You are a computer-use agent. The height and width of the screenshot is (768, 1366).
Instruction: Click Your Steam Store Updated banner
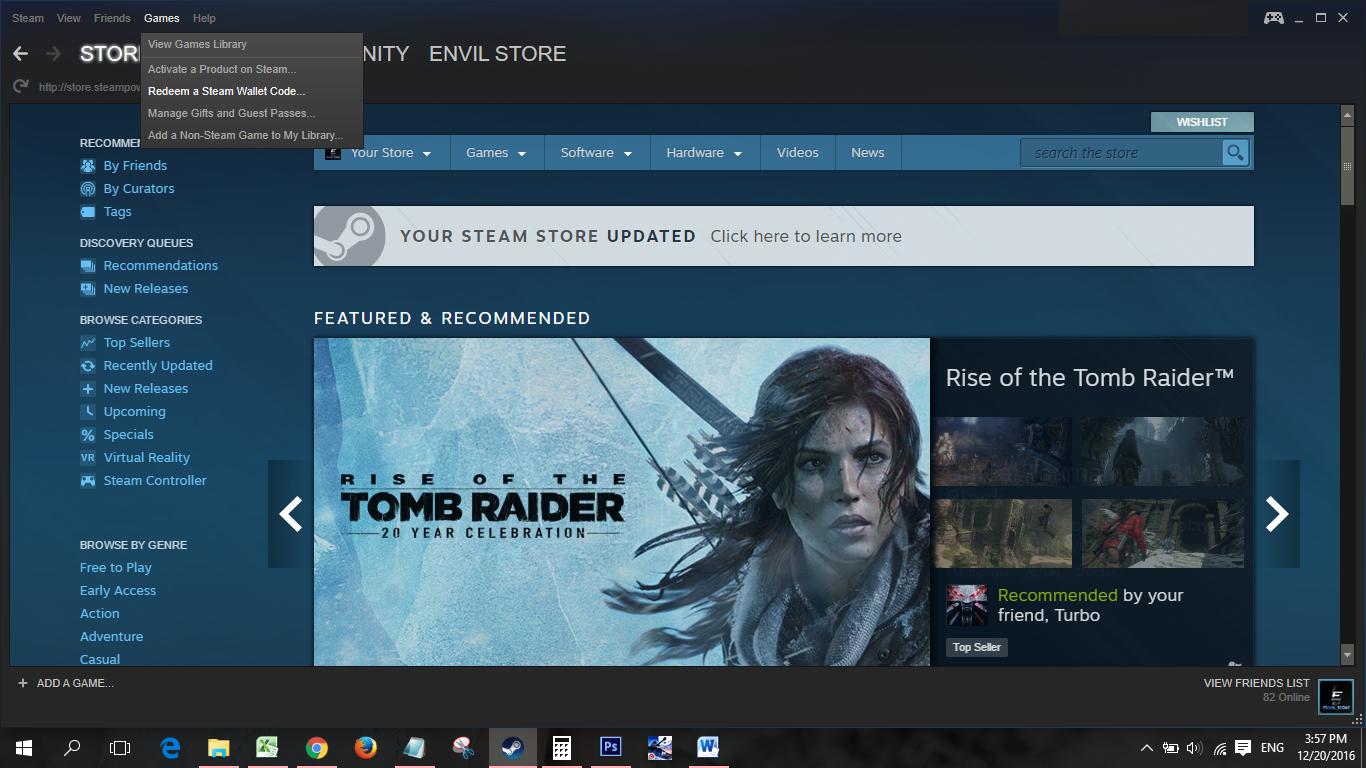[x=783, y=236]
